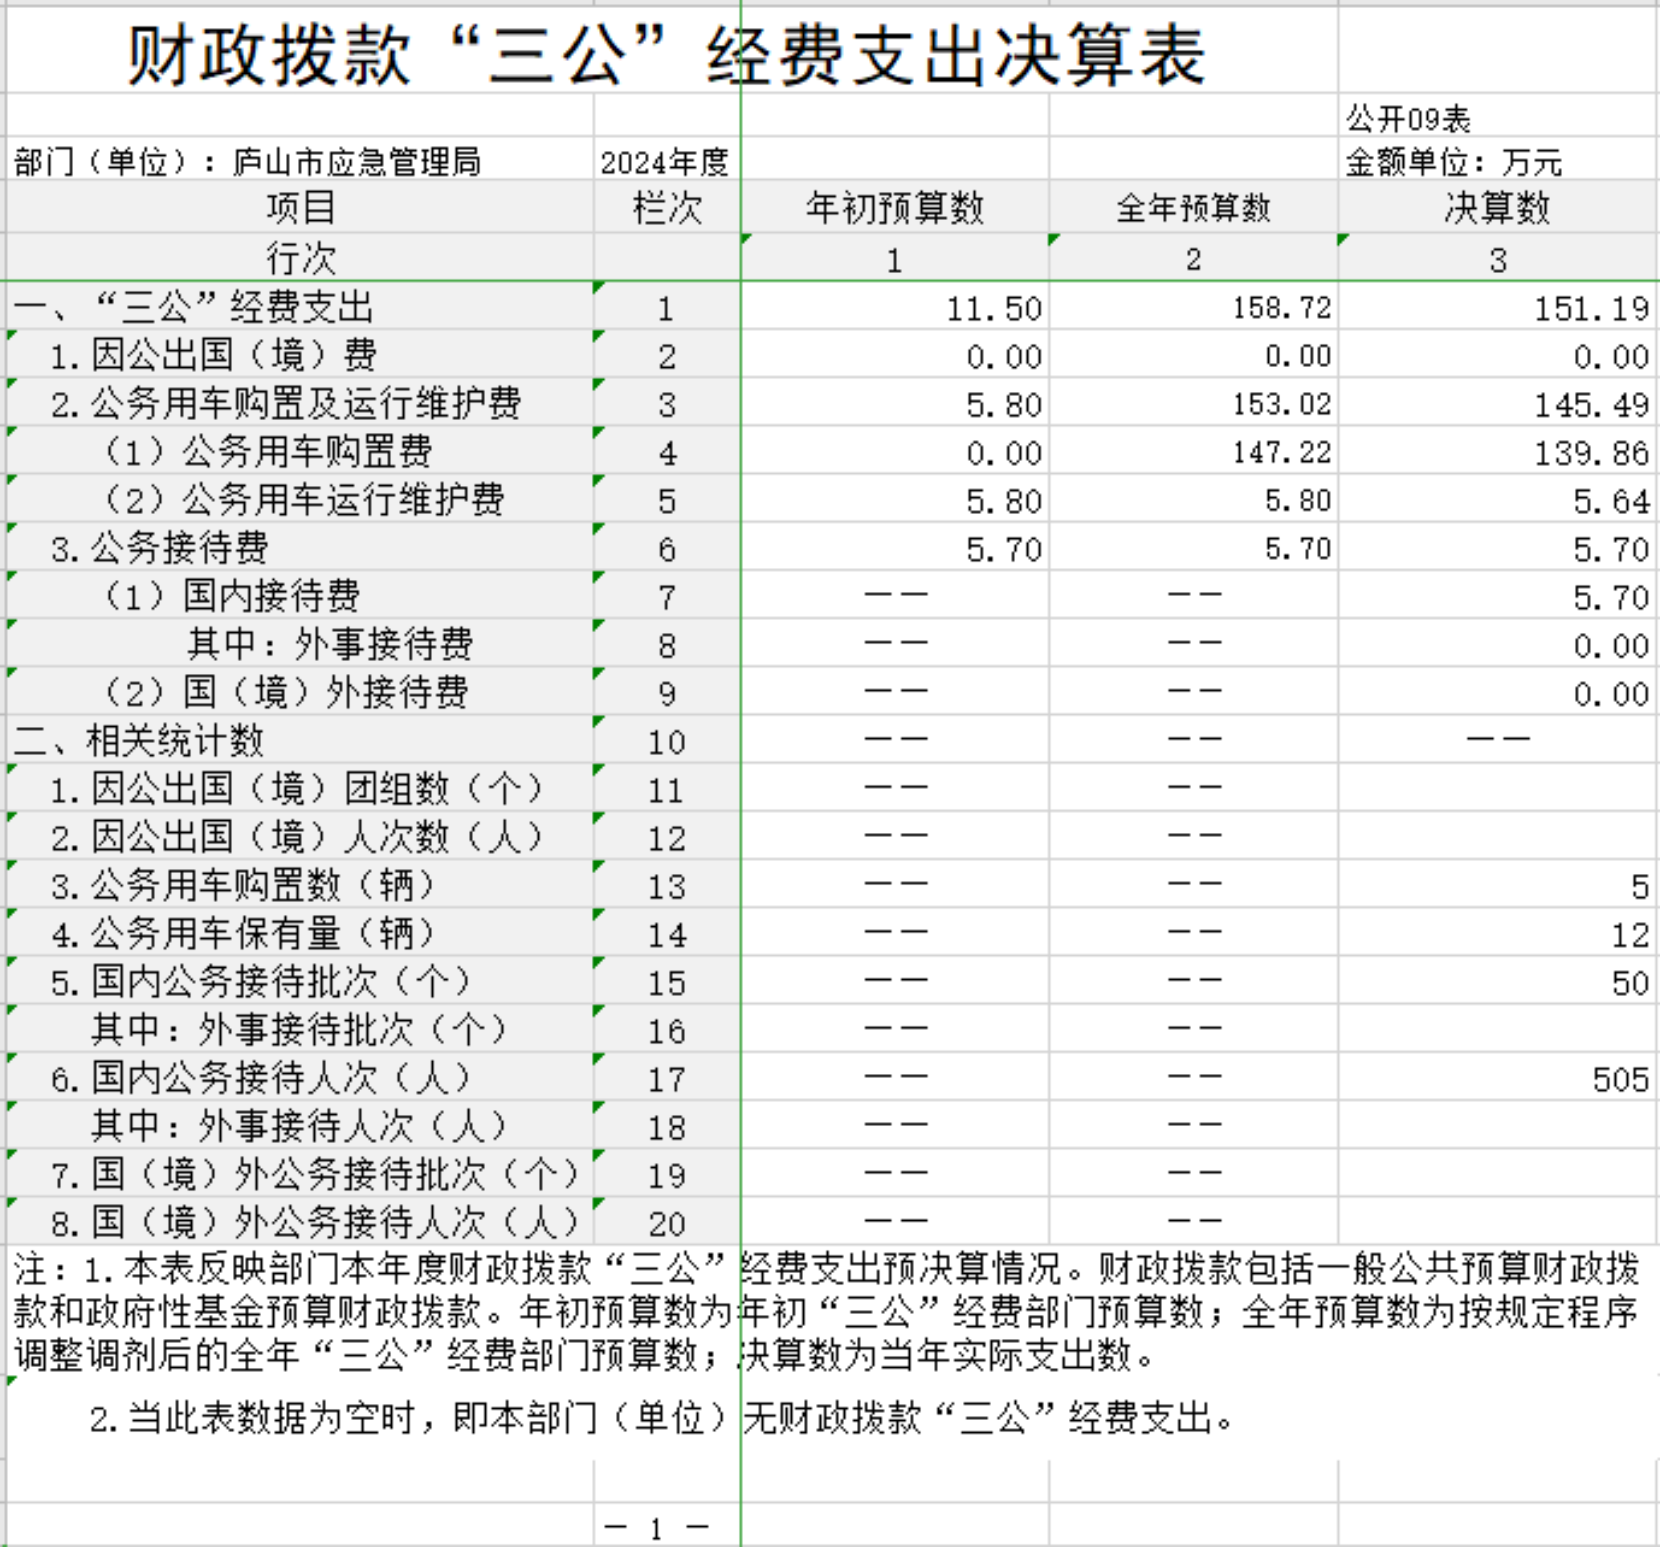This screenshot has height=1547, width=1660.
Task: Select the 栏次 header cell
Action: (667, 208)
